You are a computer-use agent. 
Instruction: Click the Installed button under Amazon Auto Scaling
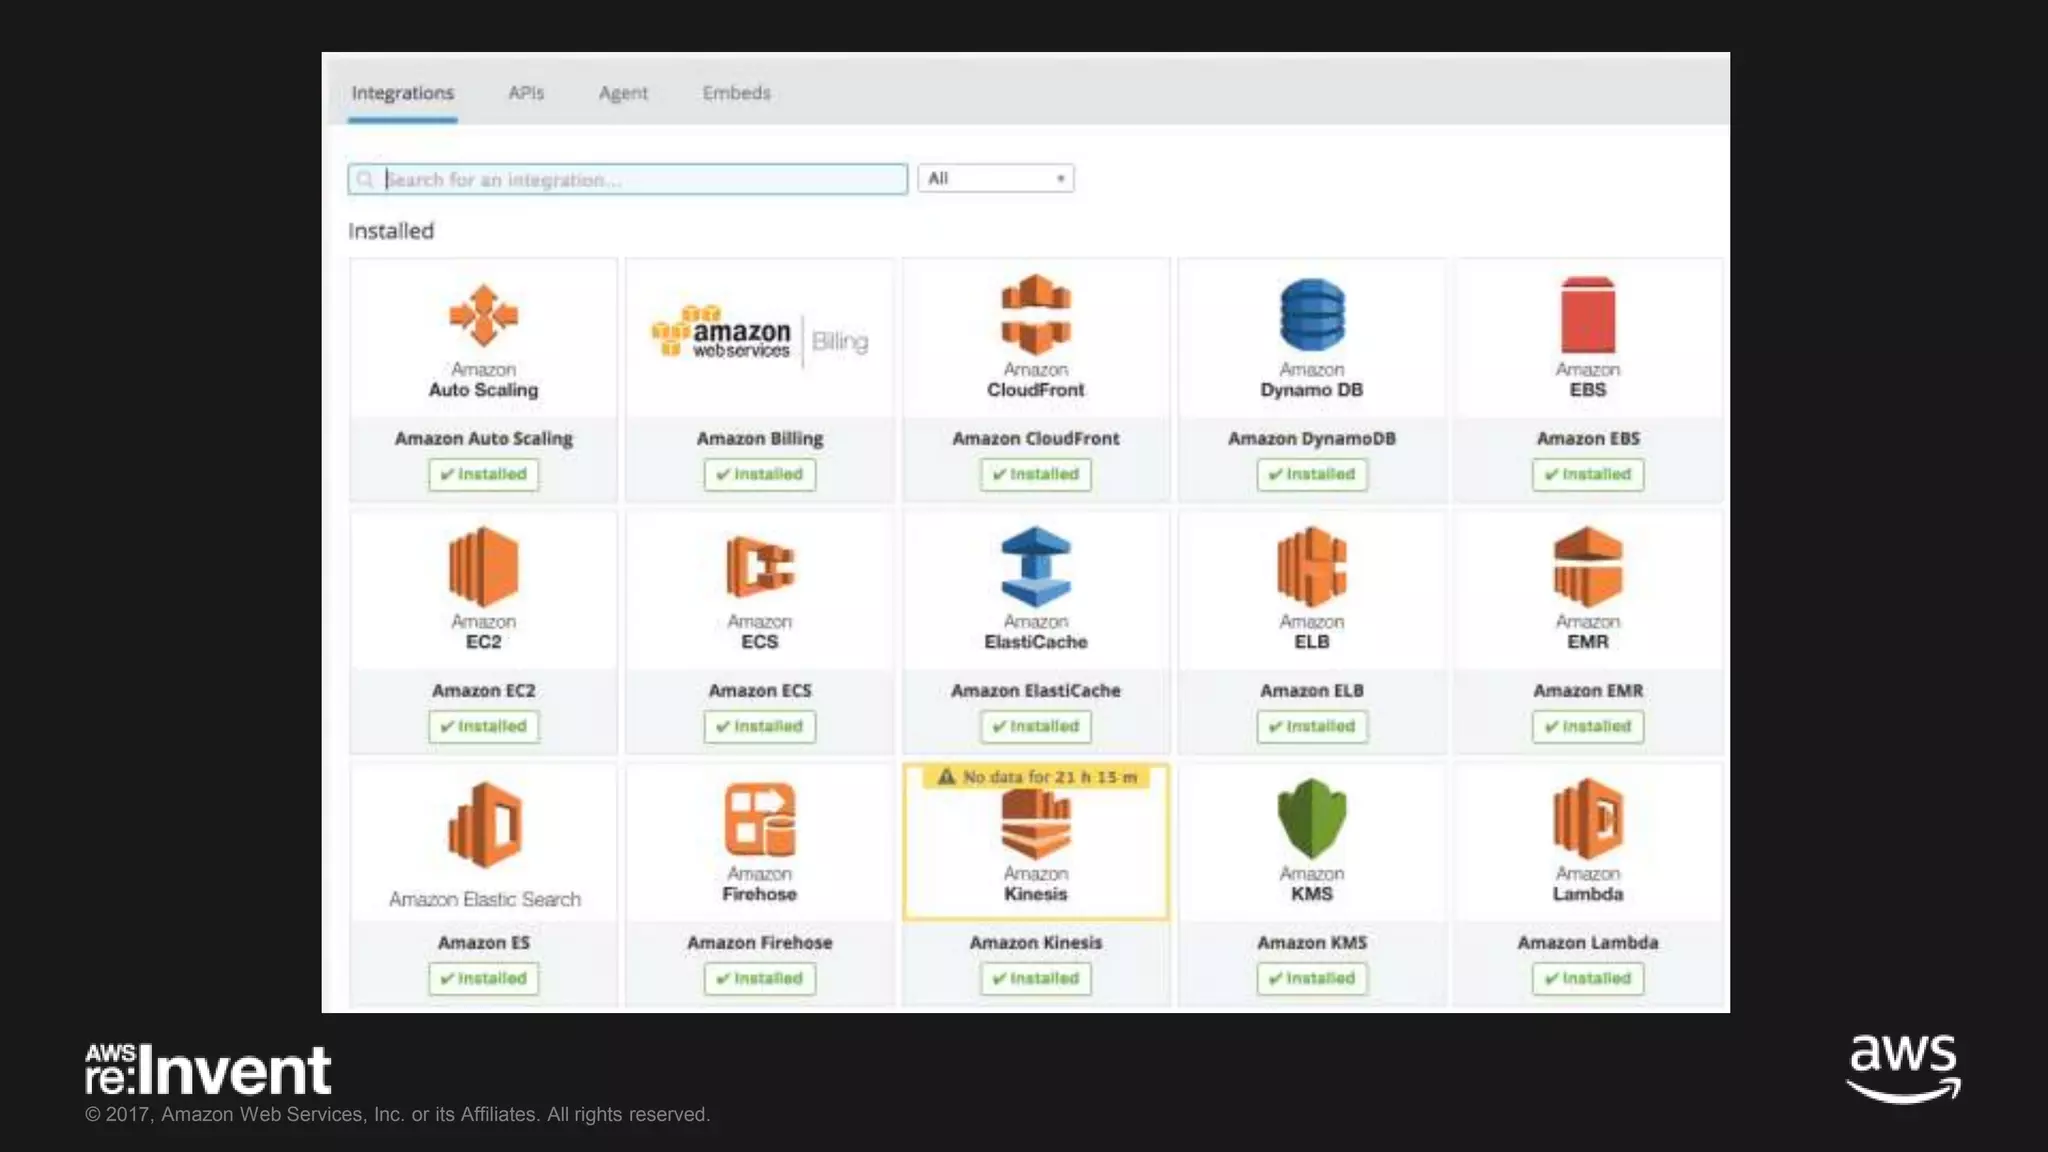pyautogui.click(x=484, y=474)
